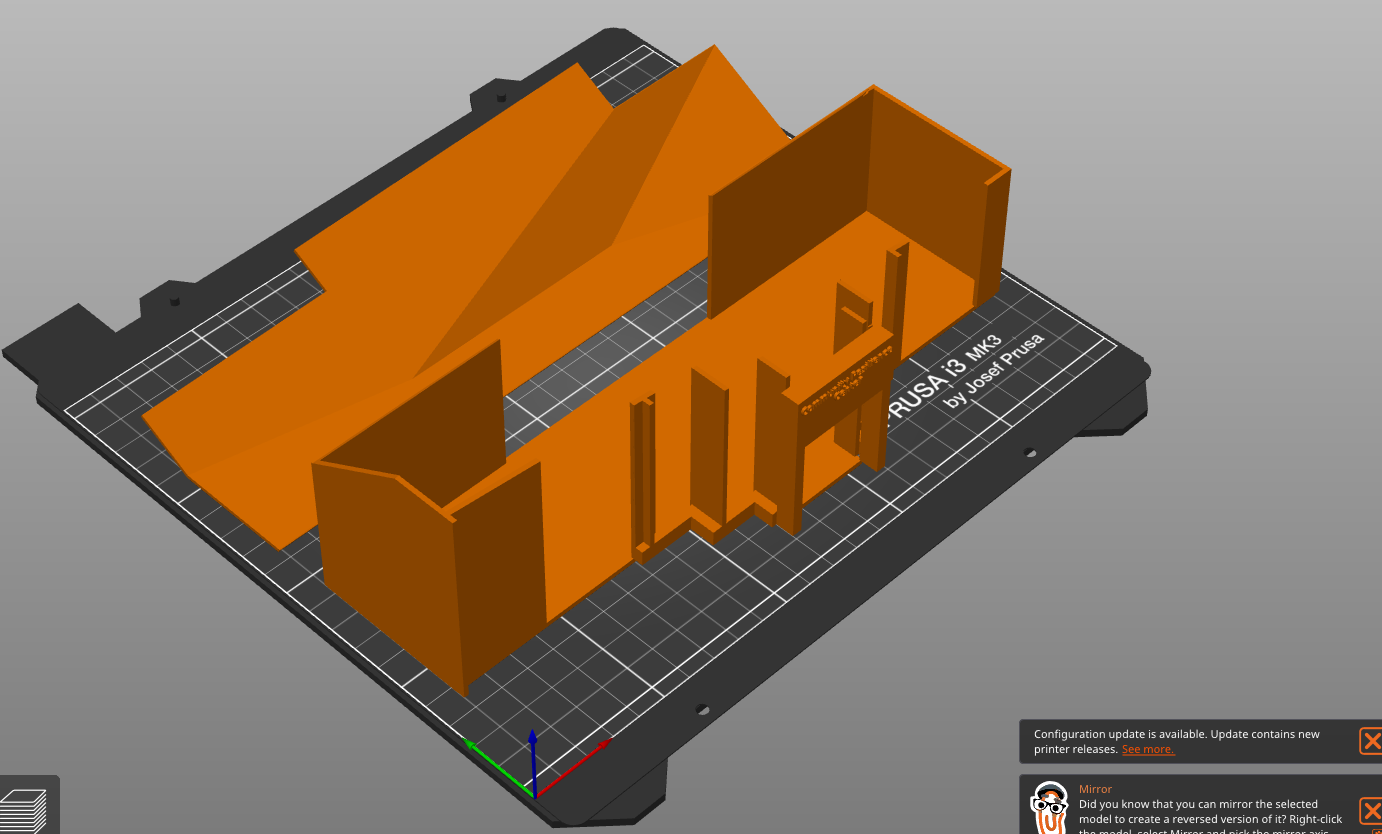Screen dimensions: 1382x834
Task: Dismiss the configuration update notification
Action: point(1371,741)
